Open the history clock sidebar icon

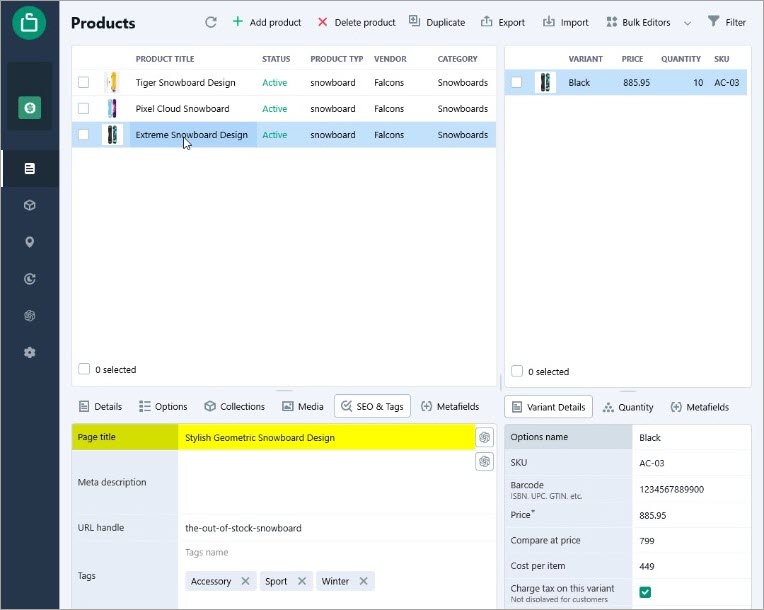(30, 279)
